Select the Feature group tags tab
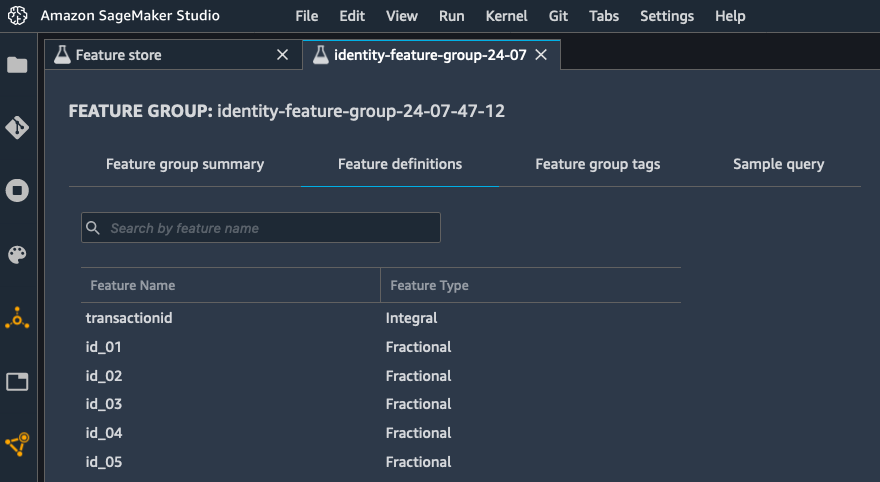Viewport: 880px width, 482px height. (x=598, y=164)
